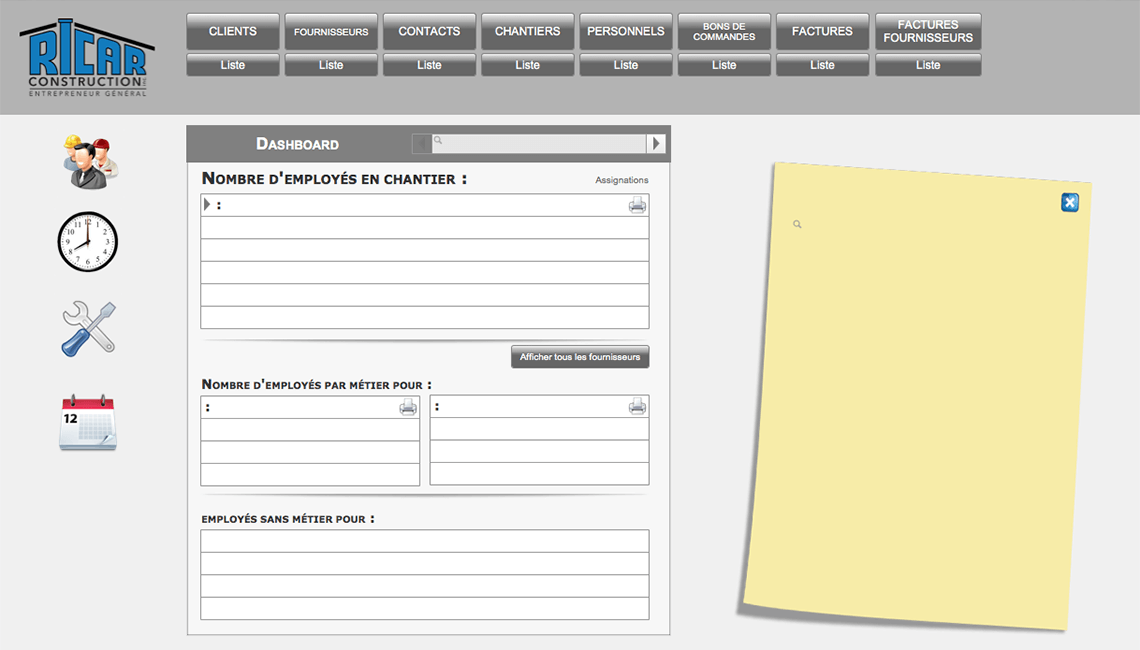Open the PERSONNELS section

pyautogui.click(x=625, y=31)
